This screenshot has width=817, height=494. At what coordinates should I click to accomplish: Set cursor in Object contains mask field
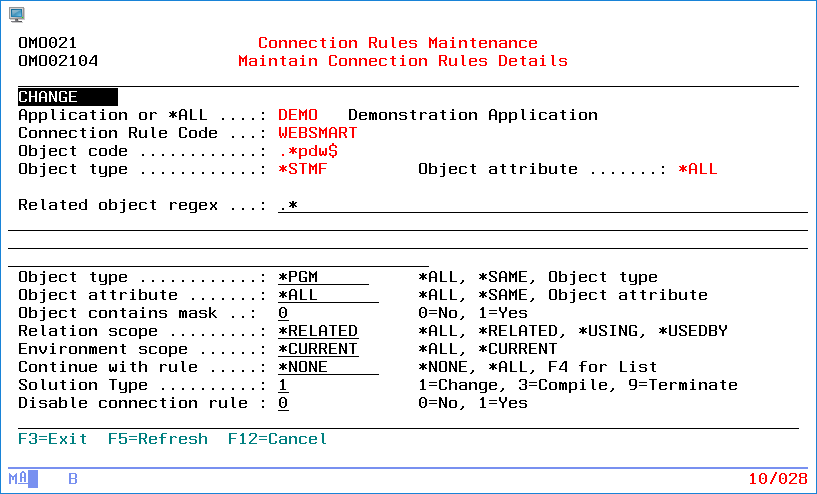coord(284,313)
